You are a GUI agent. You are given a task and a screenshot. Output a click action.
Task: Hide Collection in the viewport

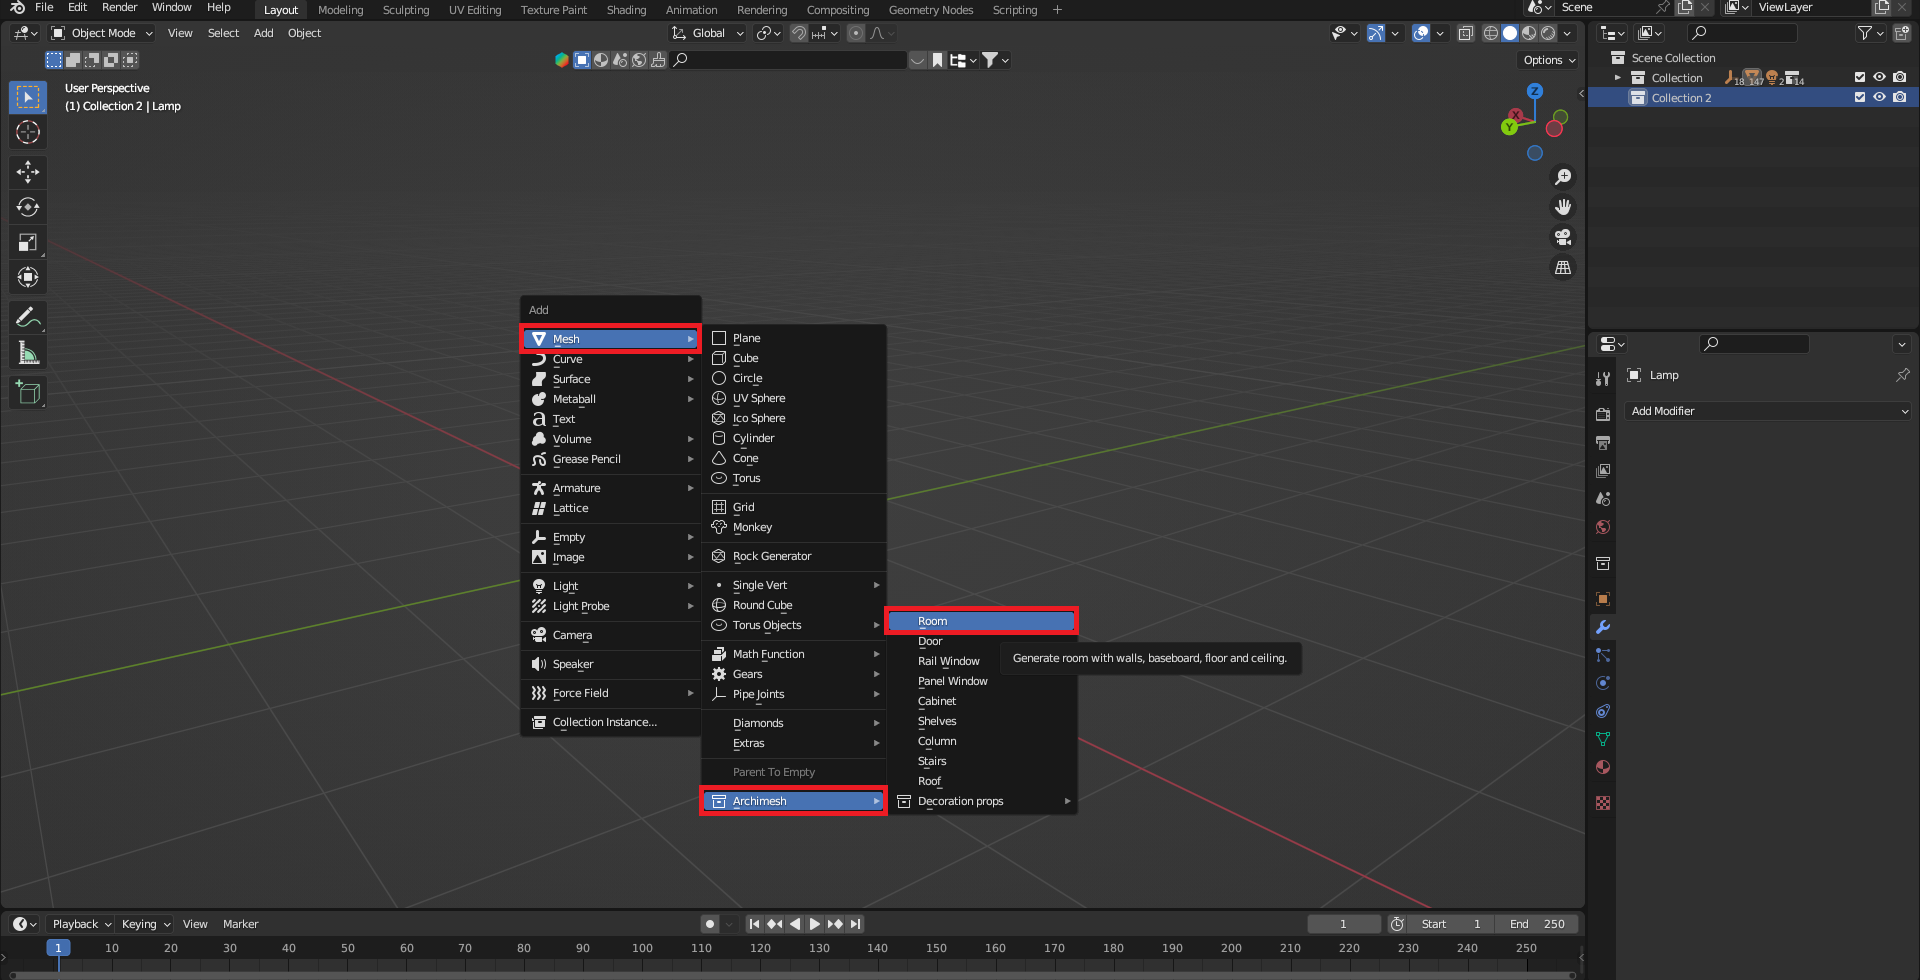[x=1879, y=77]
